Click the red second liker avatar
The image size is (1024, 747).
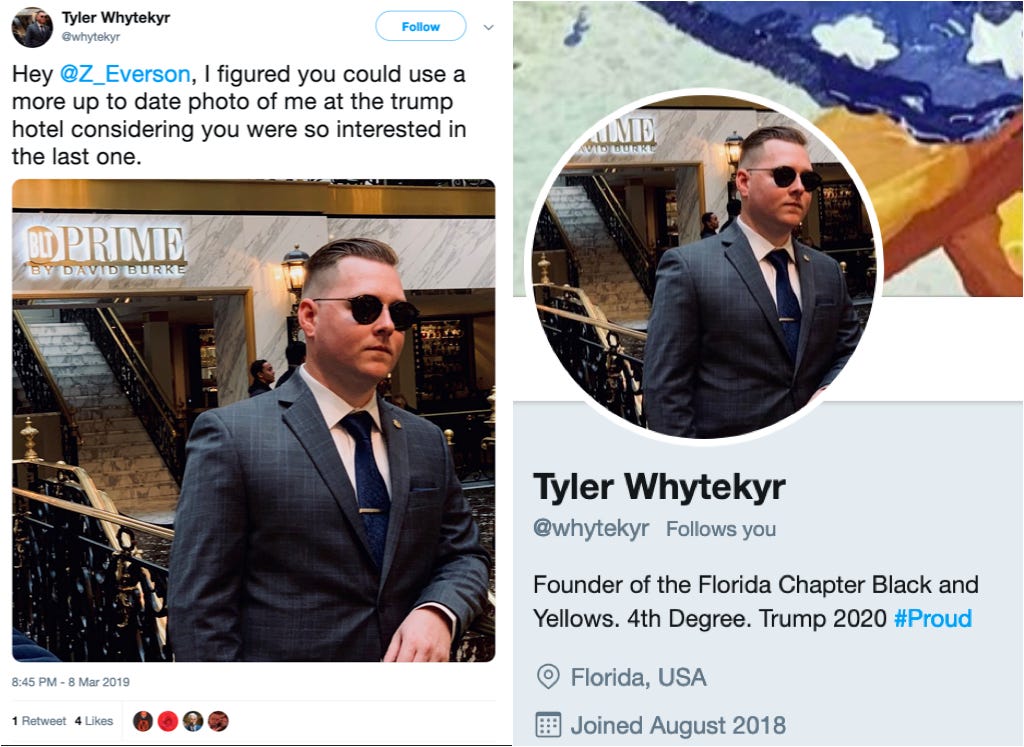point(168,721)
